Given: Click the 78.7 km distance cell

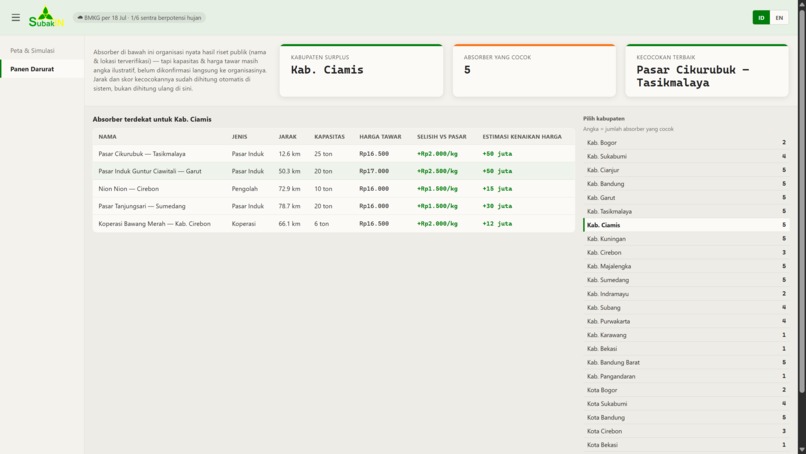Looking at the screenshot, I should point(289,206).
